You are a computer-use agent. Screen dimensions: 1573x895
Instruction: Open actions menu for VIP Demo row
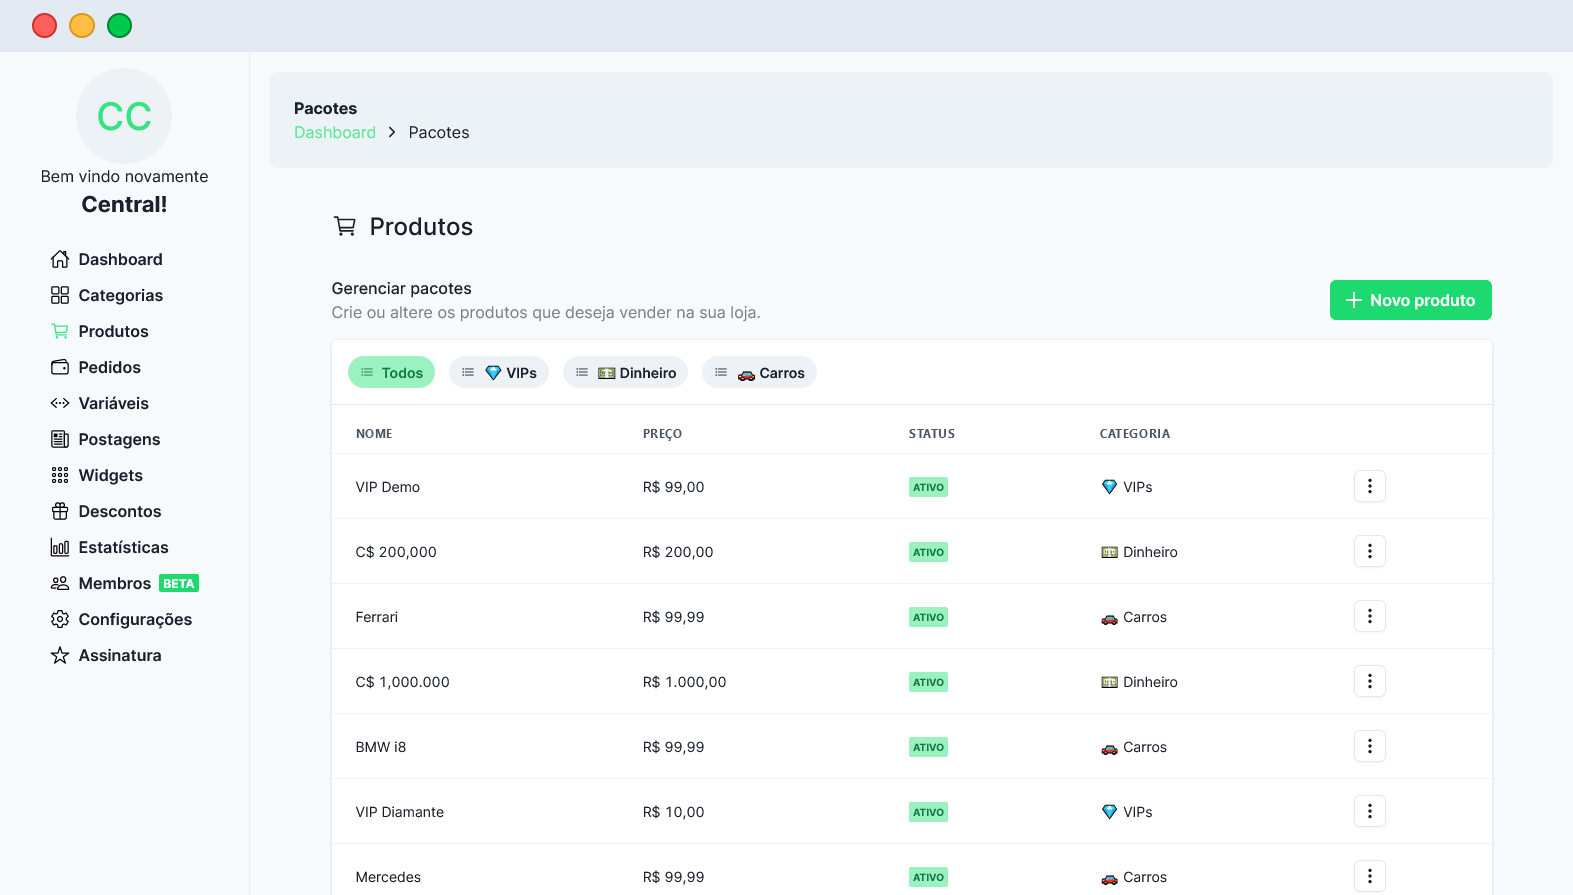(x=1370, y=486)
